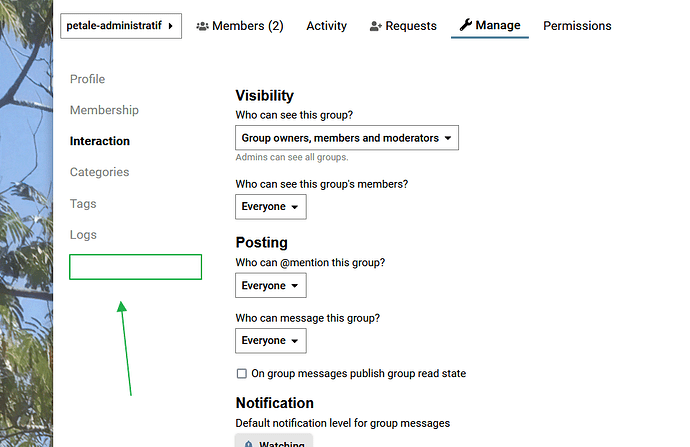Open the group visibility dropdown
Image resolution: width=690 pixels, height=447 pixels.
pyautogui.click(x=347, y=138)
